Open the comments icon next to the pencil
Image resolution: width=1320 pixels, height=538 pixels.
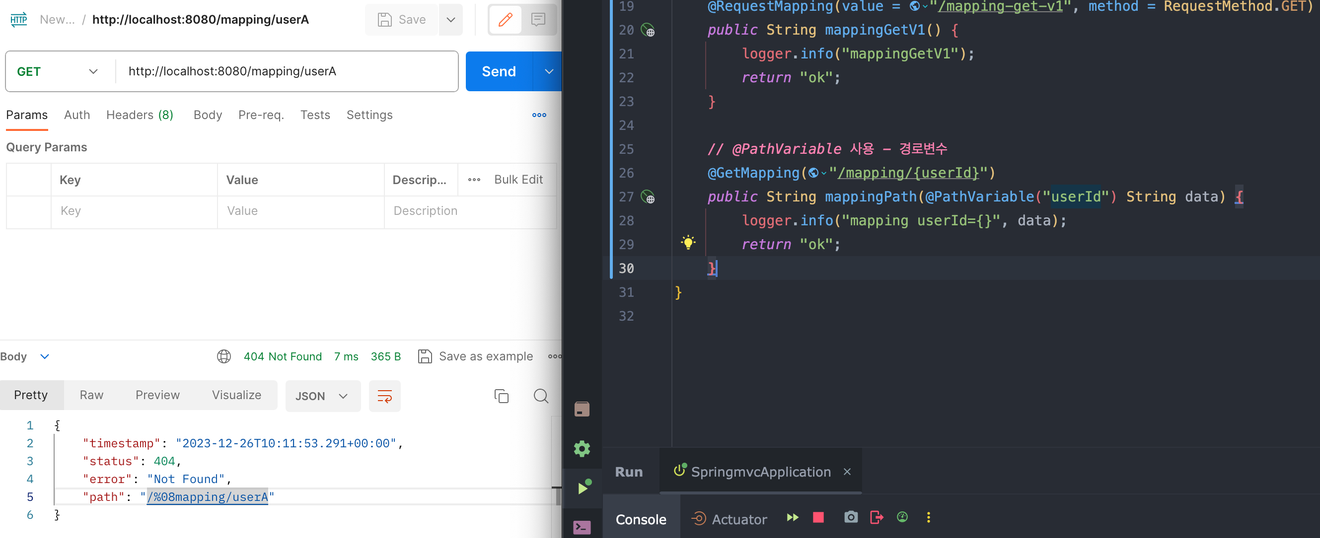538,19
